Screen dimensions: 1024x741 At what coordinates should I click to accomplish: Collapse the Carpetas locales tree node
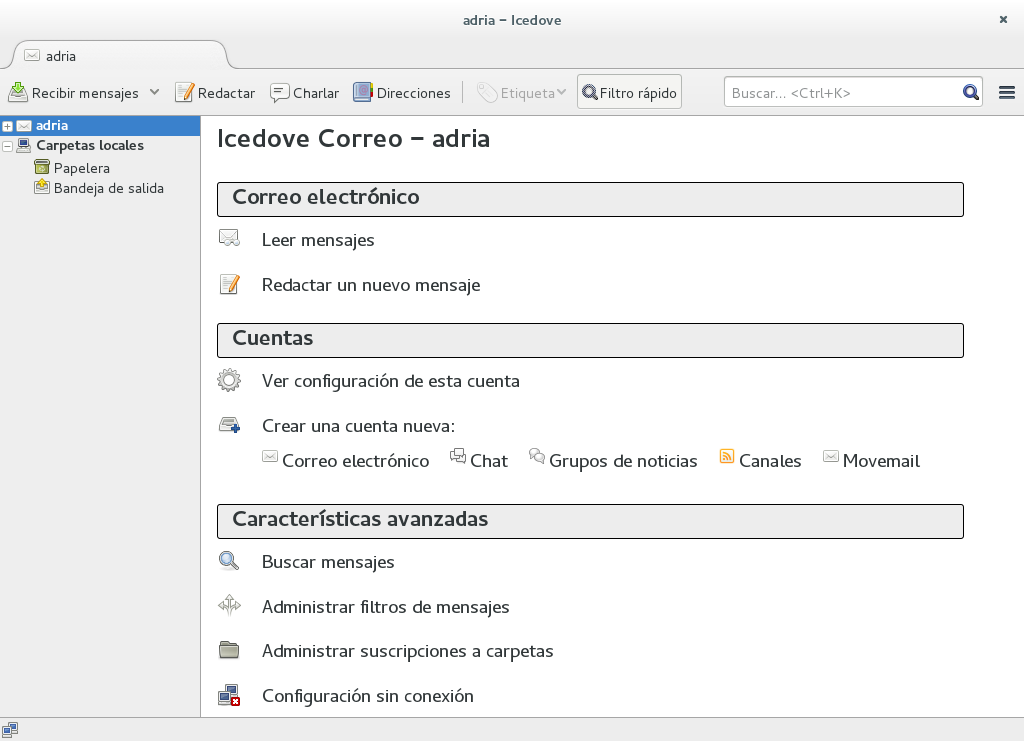pyautogui.click(x=7, y=146)
